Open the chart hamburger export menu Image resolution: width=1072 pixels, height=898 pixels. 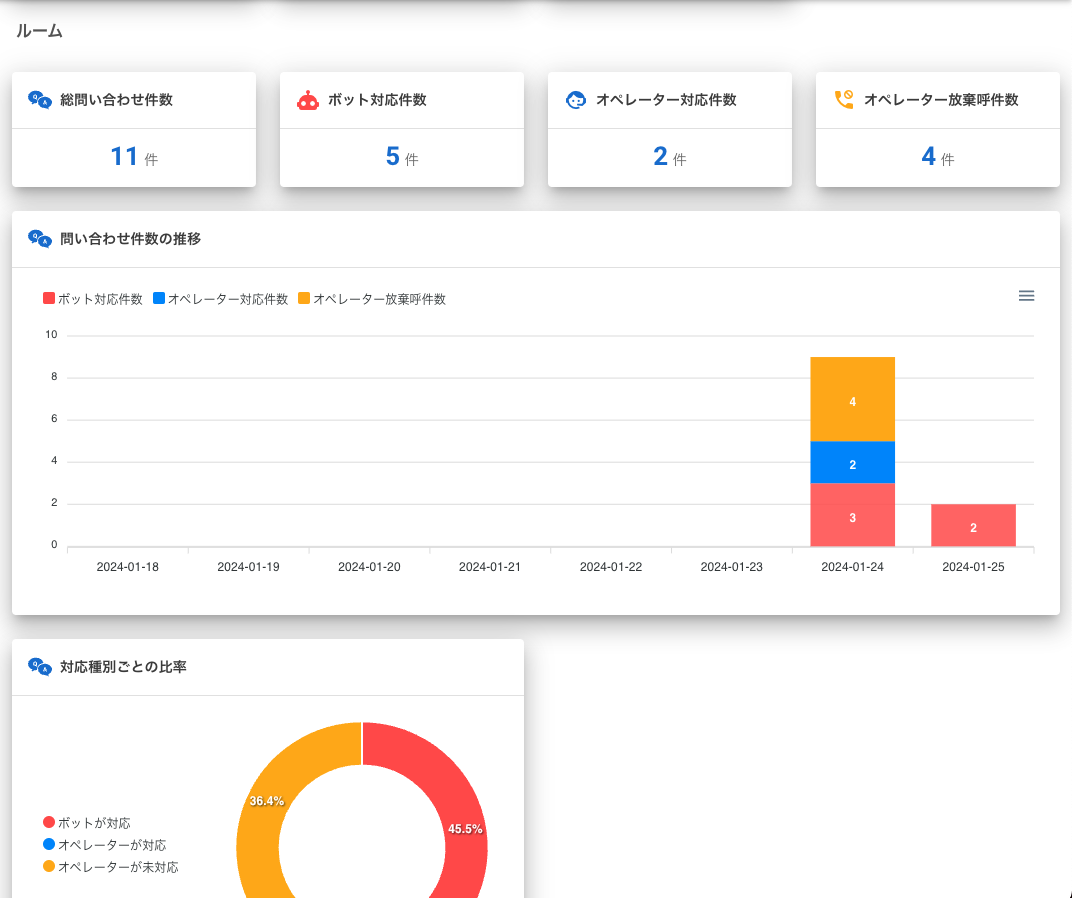click(1026, 296)
